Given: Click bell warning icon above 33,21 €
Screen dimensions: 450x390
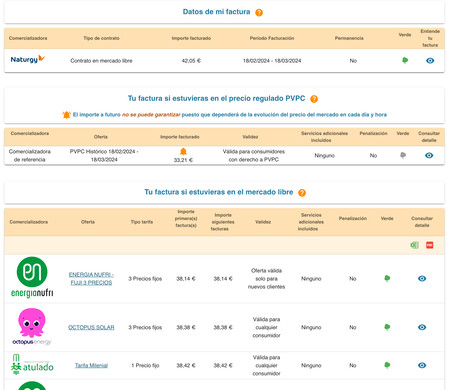Looking at the screenshot, I should tap(183, 152).
